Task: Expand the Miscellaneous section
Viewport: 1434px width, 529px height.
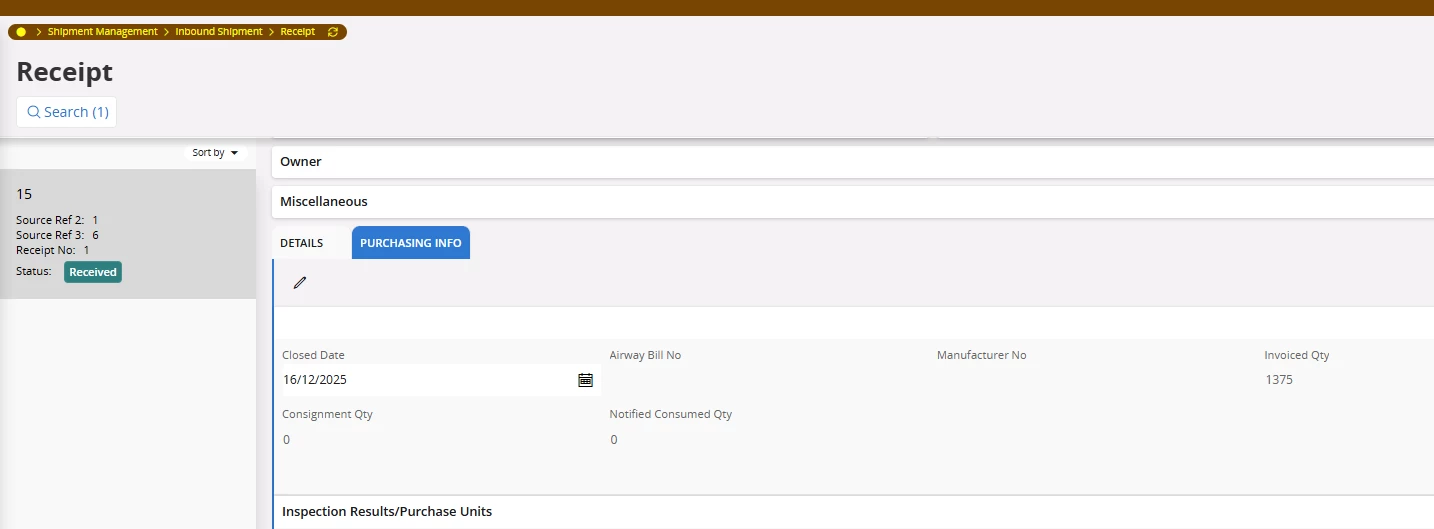Action: point(852,201)
